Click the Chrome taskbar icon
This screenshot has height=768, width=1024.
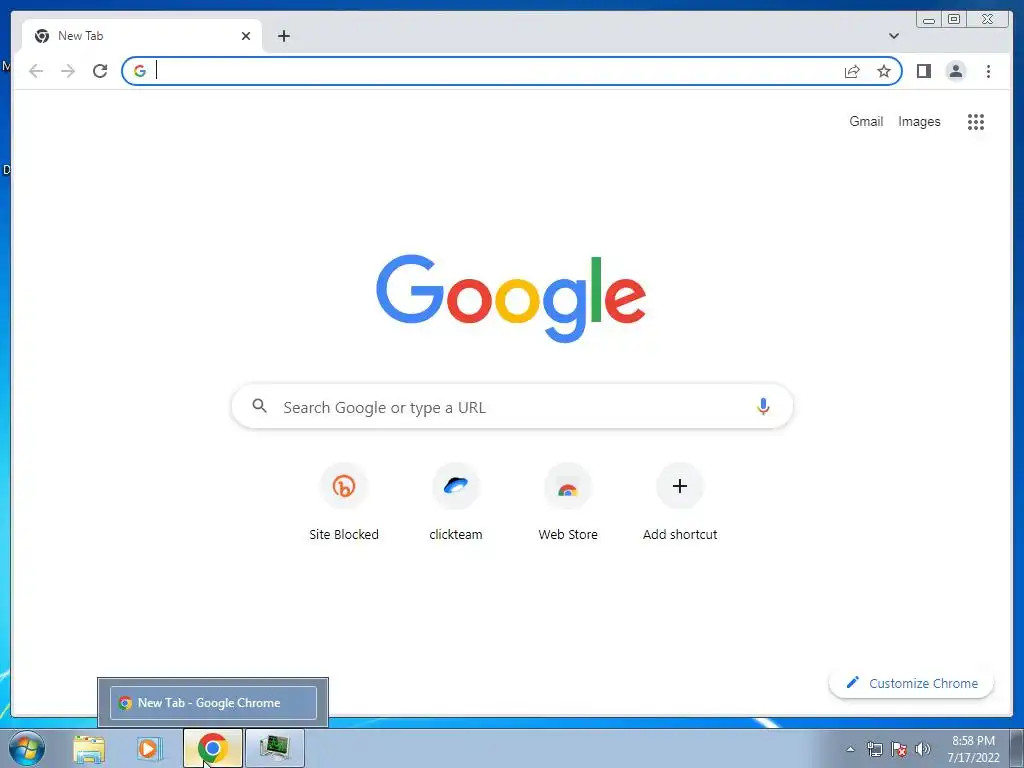pos(213,748)
